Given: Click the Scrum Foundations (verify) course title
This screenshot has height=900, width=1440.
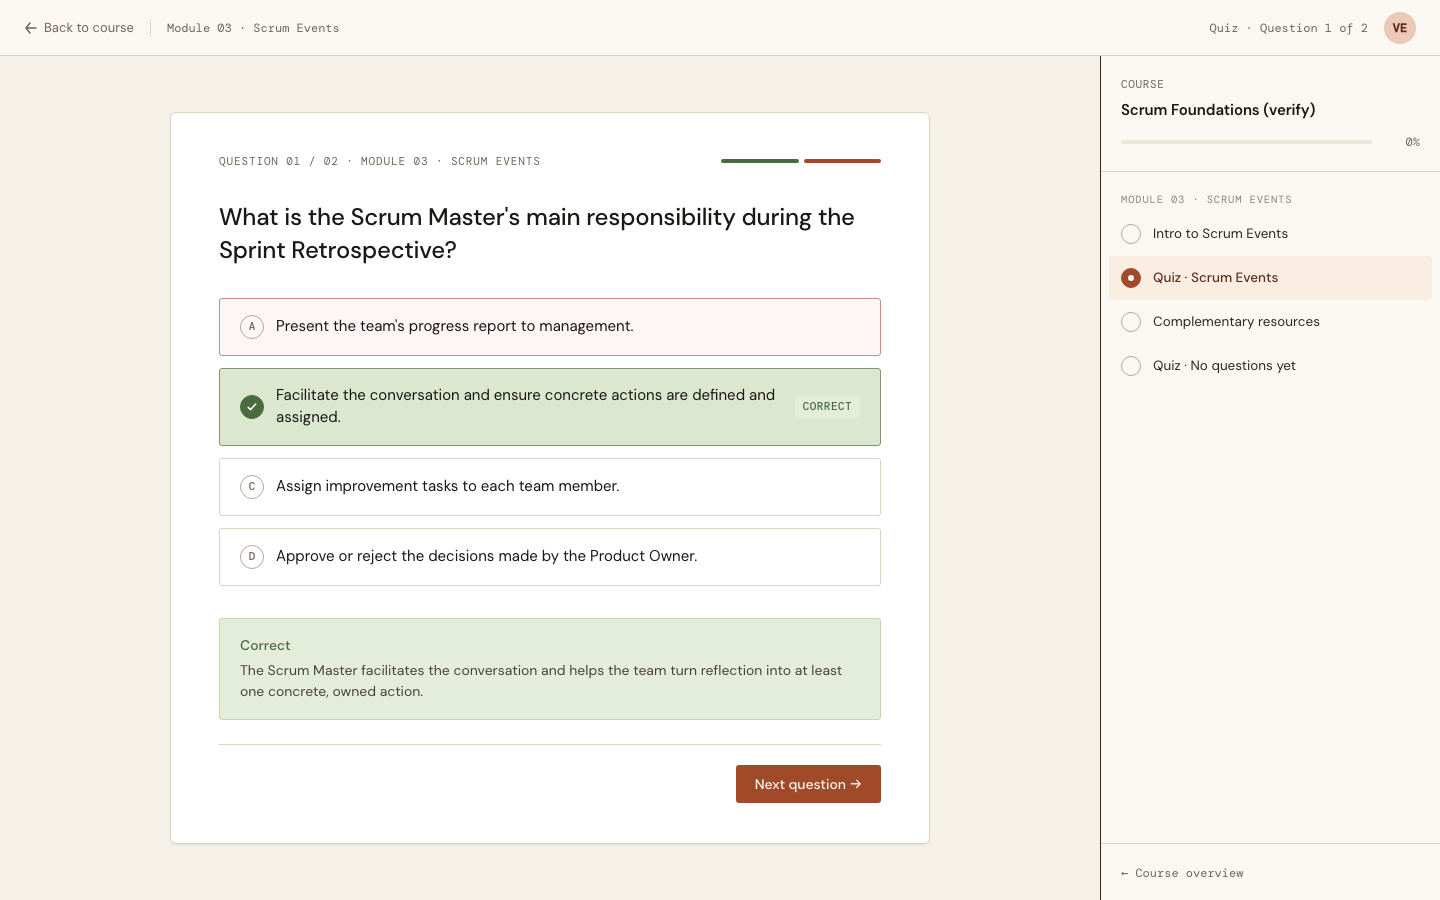Looking at the screenshot, I should click(1218, 110).
